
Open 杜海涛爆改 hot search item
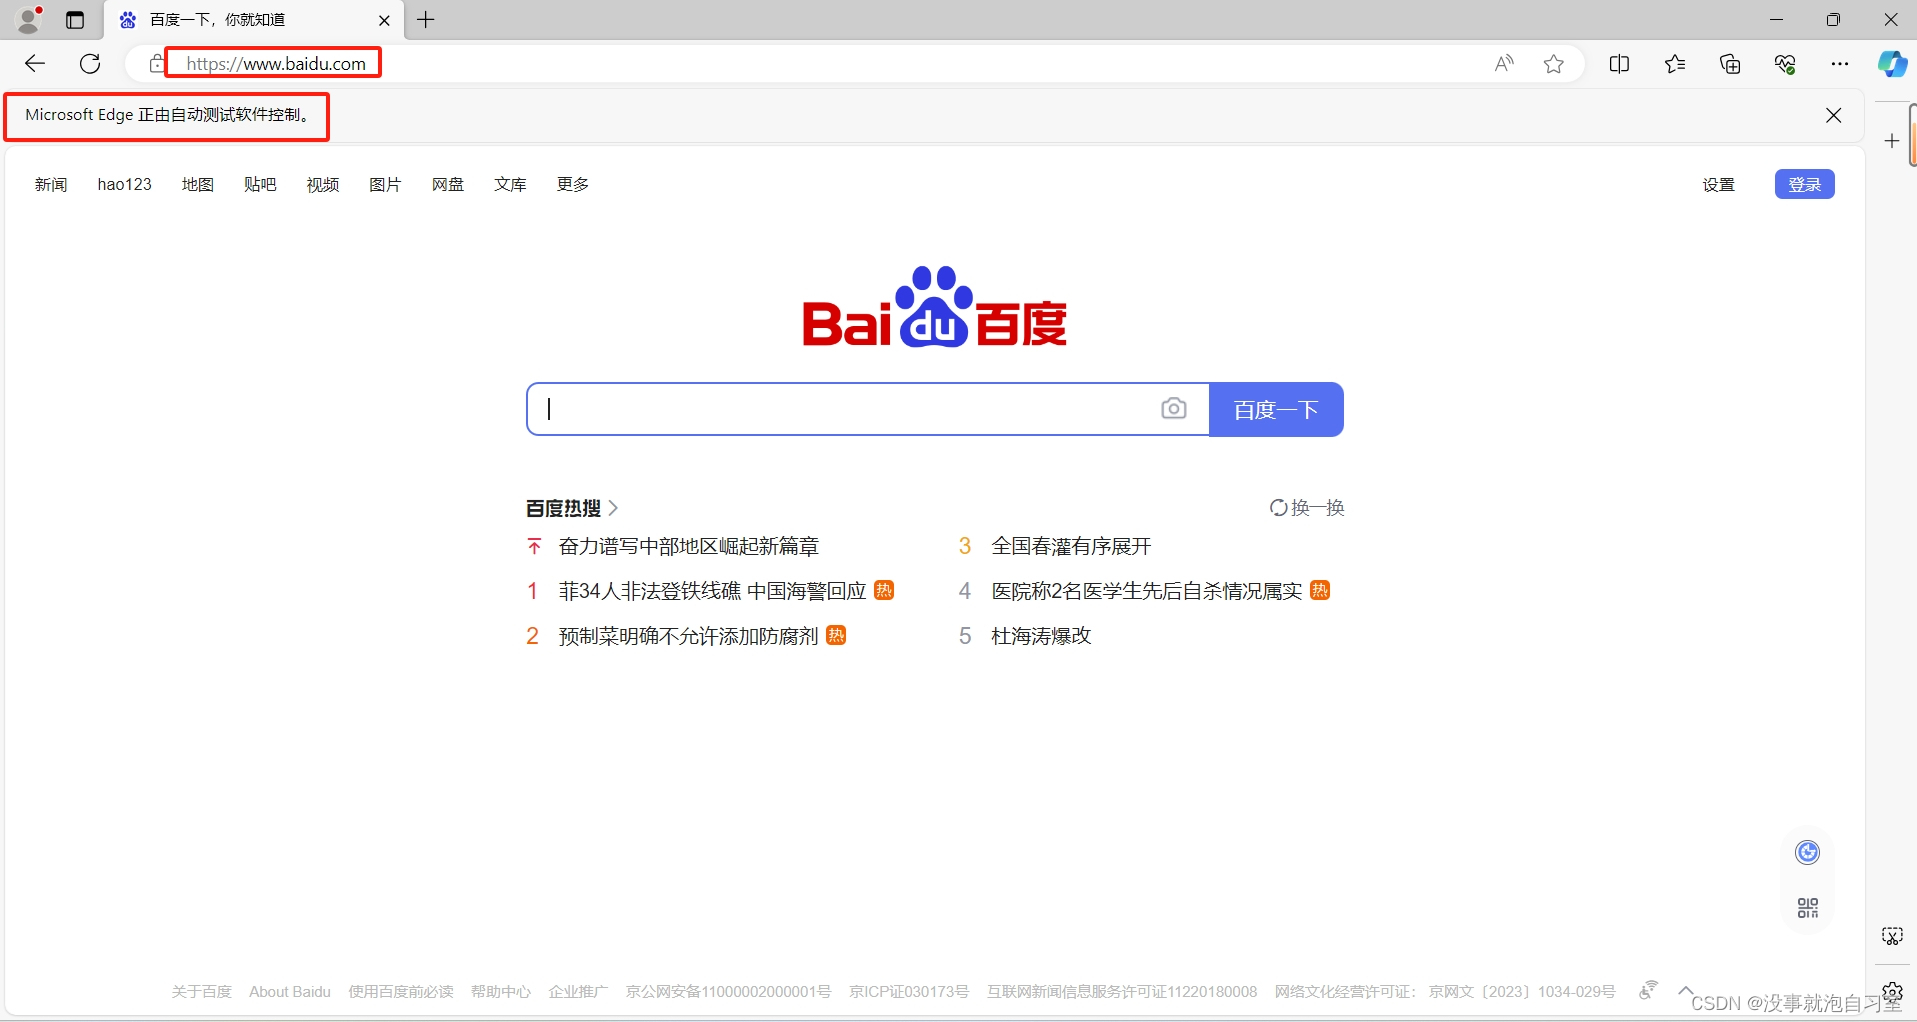click(x=1041, y=636)
